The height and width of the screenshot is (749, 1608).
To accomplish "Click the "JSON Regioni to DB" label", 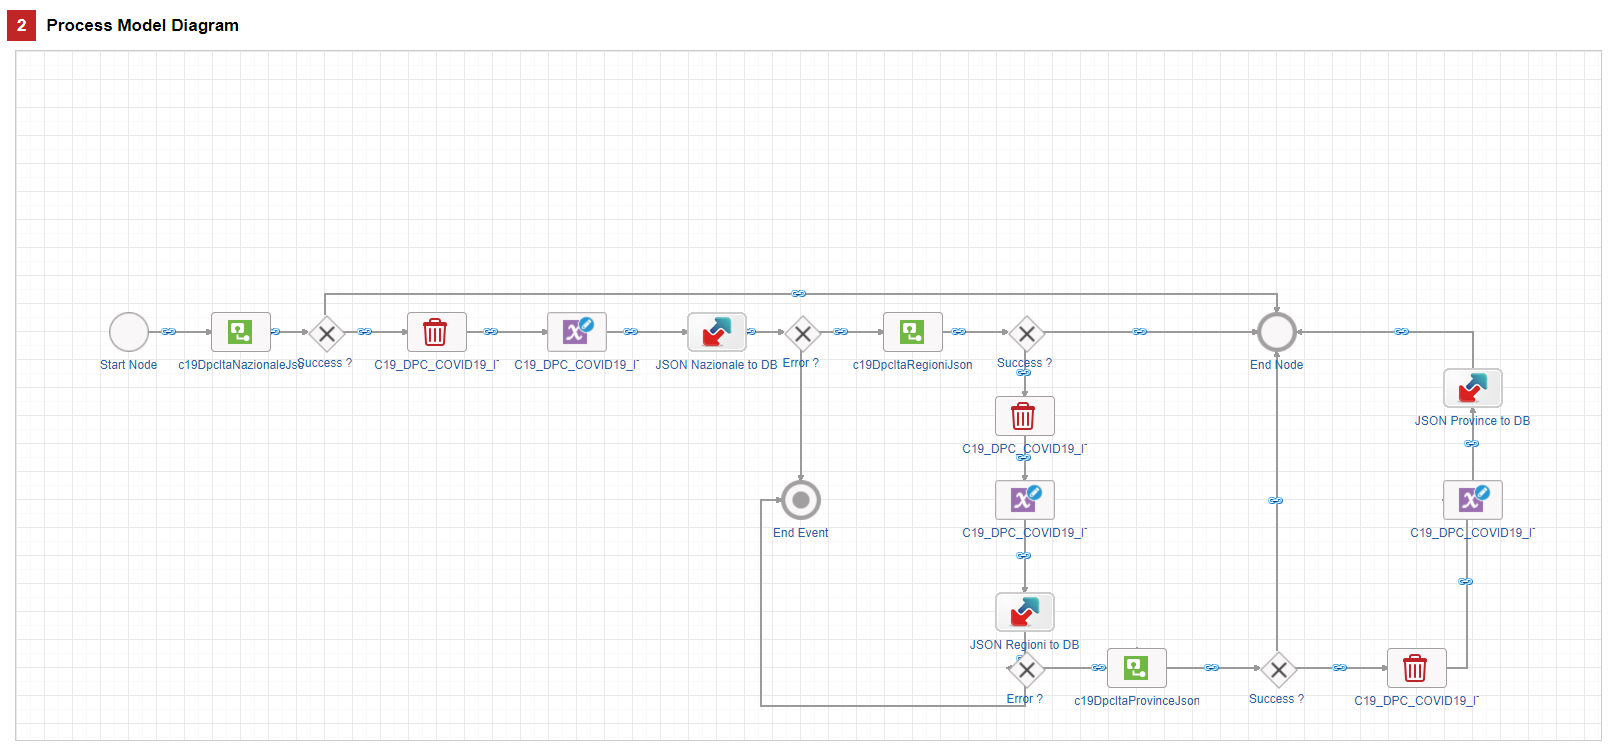I will coord(1024,645).
